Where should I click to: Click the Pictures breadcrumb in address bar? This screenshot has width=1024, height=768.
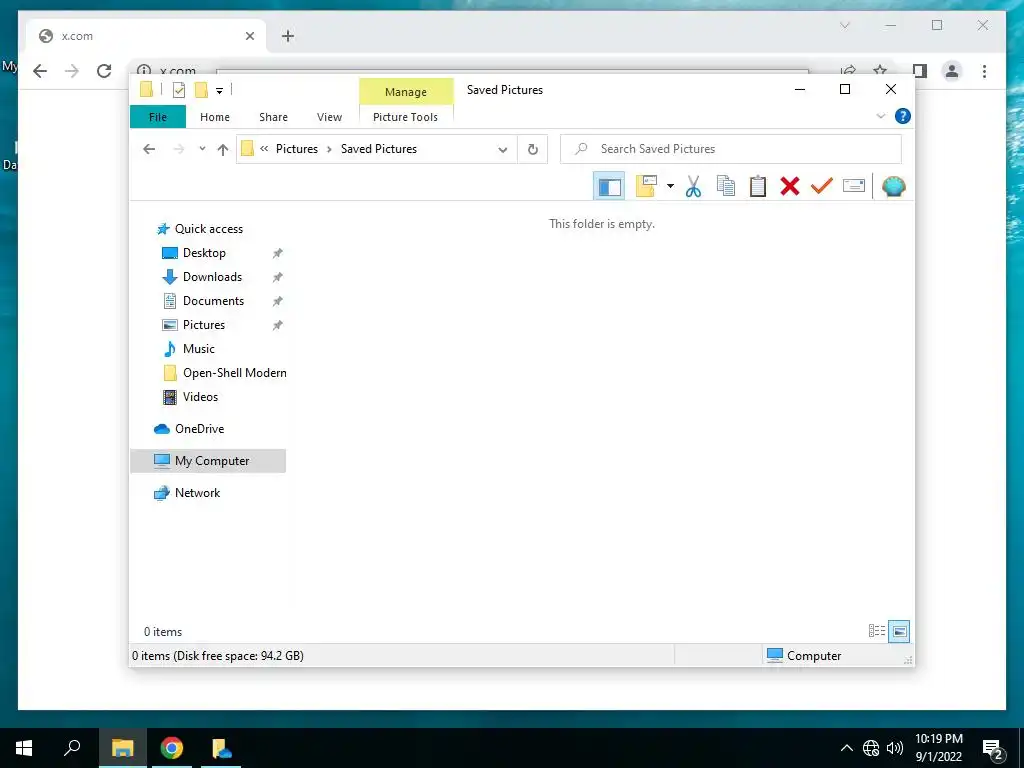pos(296,149)
